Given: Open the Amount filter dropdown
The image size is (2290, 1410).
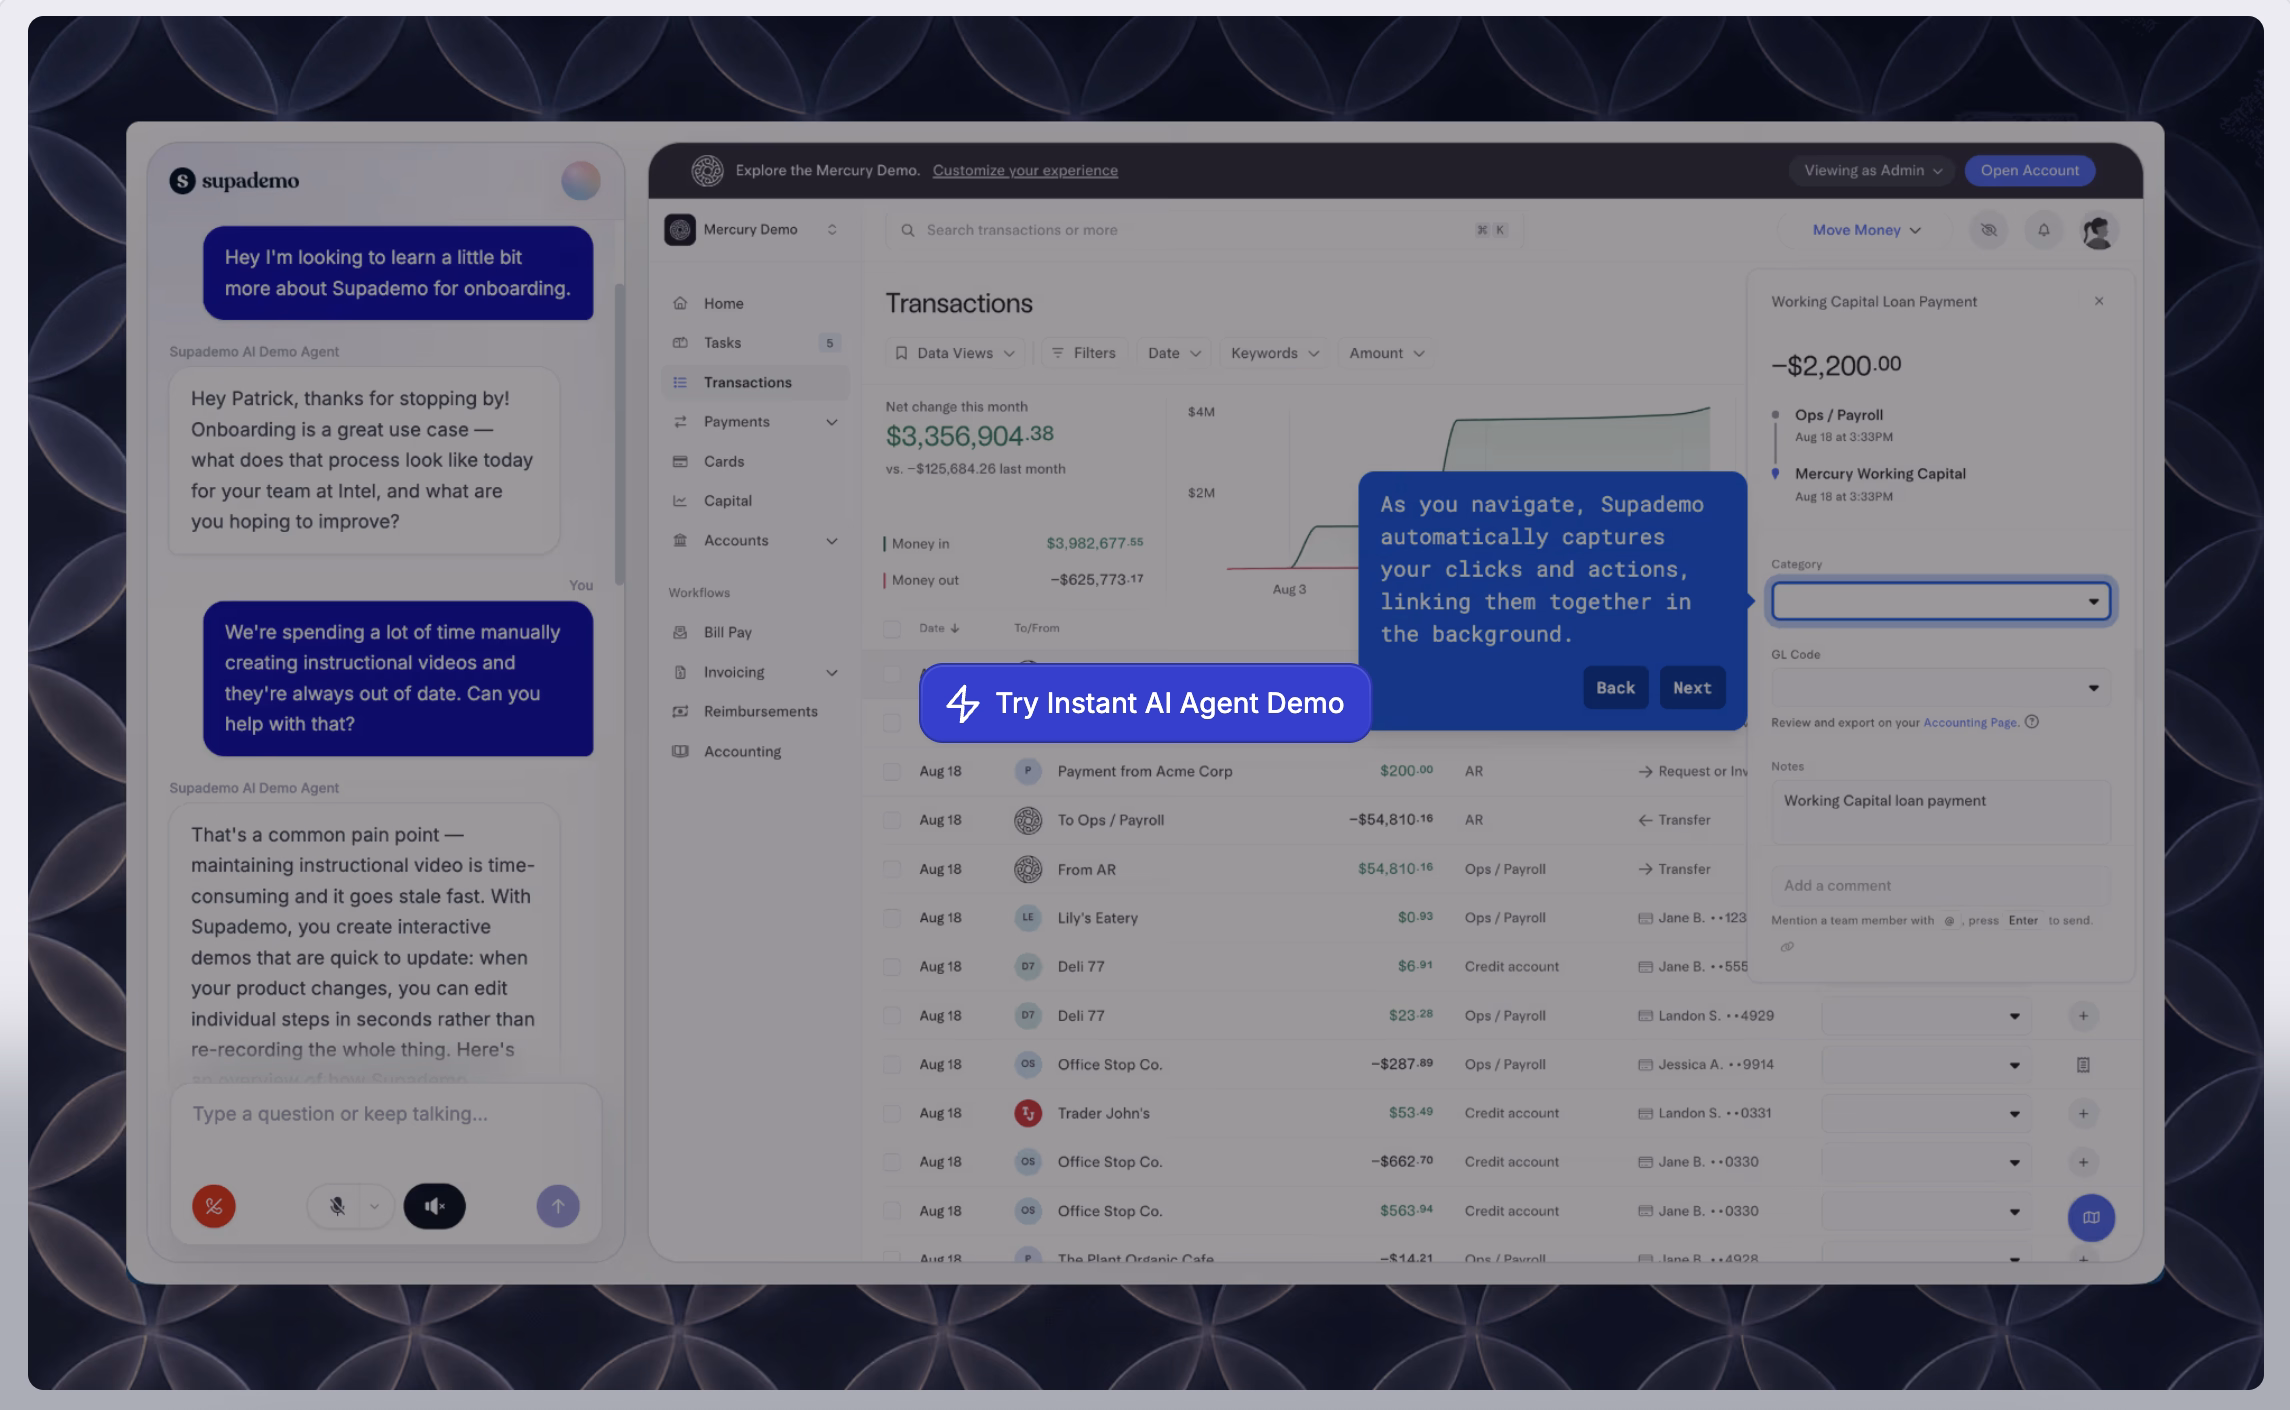Looking at the screenshot, I should 1386,353.
